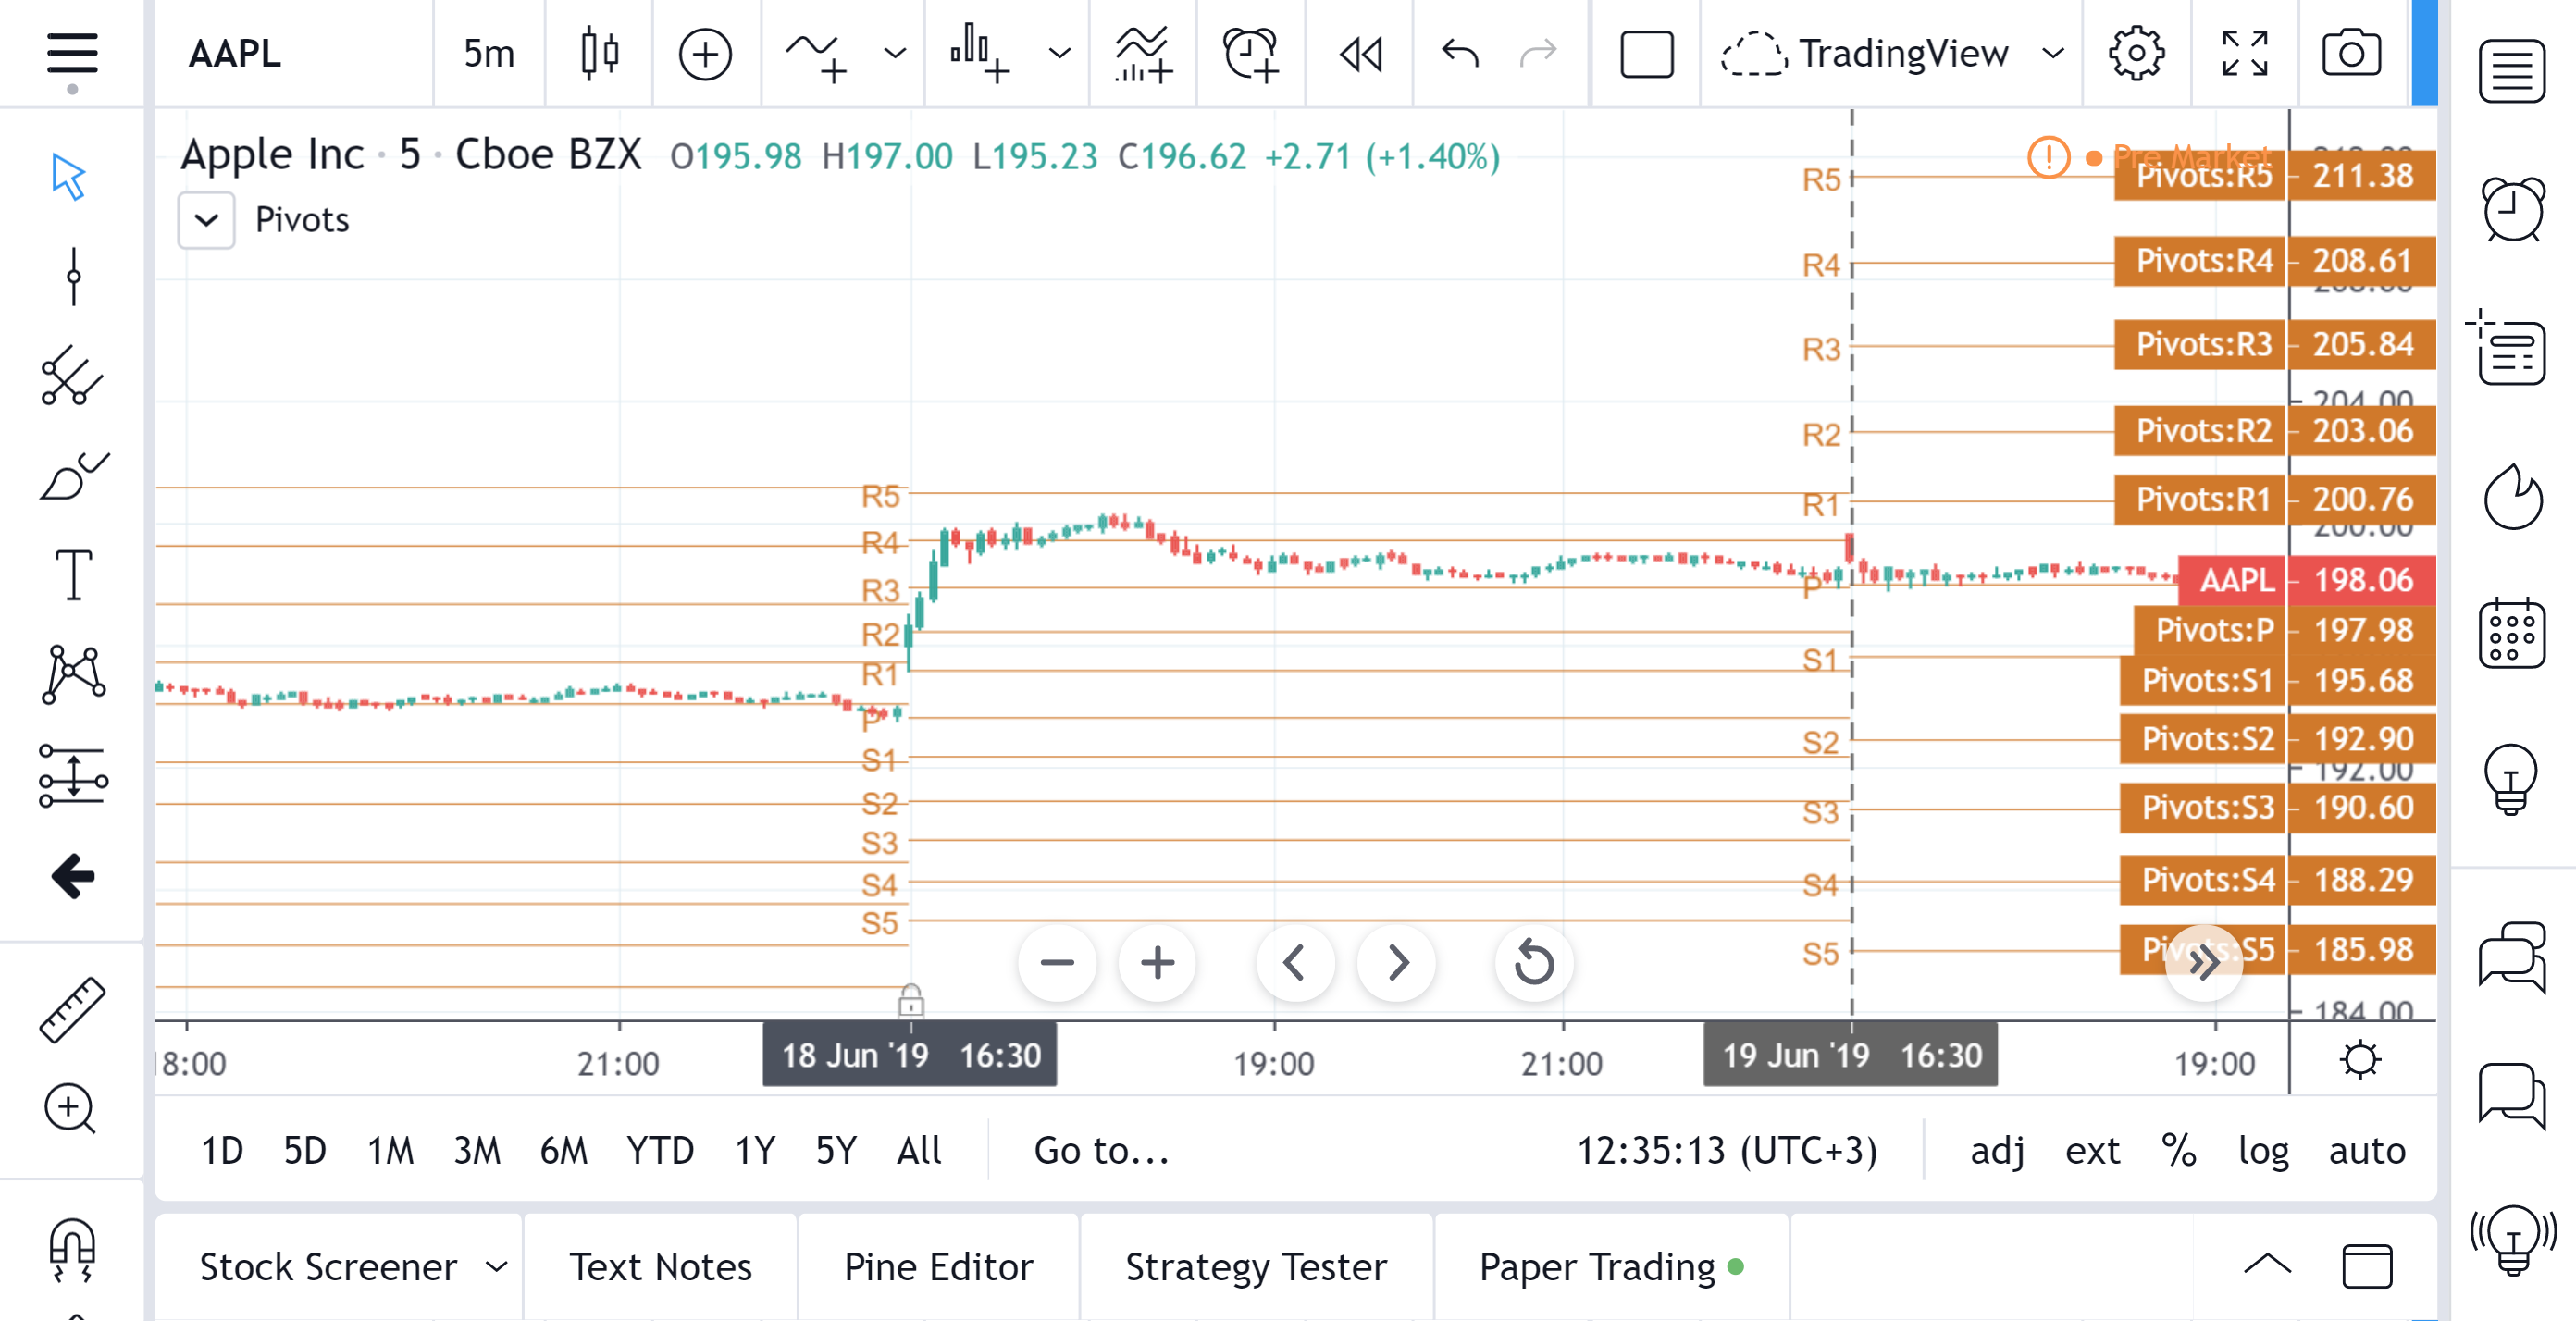Image resolution: width=2576 pixels, height=1321 pixels.
Task: Select the ruler measure tool
Action: (x=73, y=1010)
